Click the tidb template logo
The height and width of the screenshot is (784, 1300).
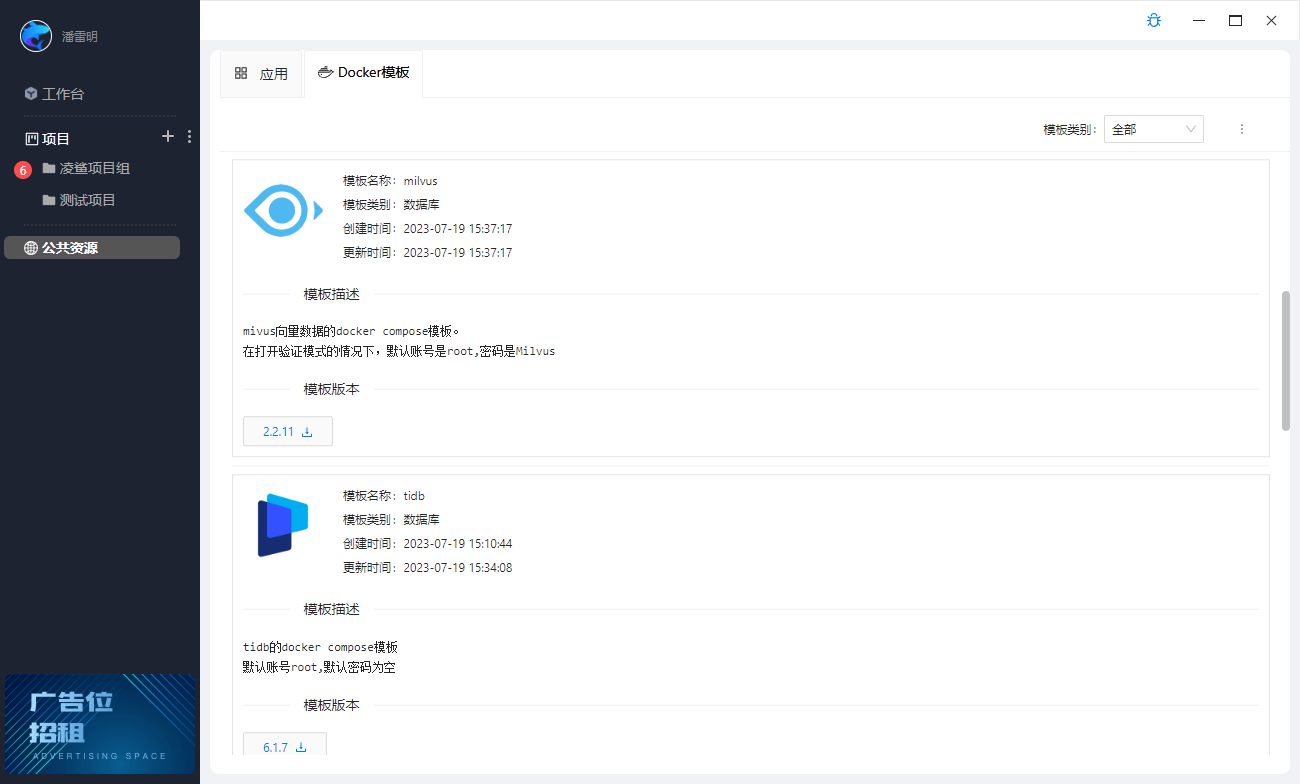tap(283, 525)
